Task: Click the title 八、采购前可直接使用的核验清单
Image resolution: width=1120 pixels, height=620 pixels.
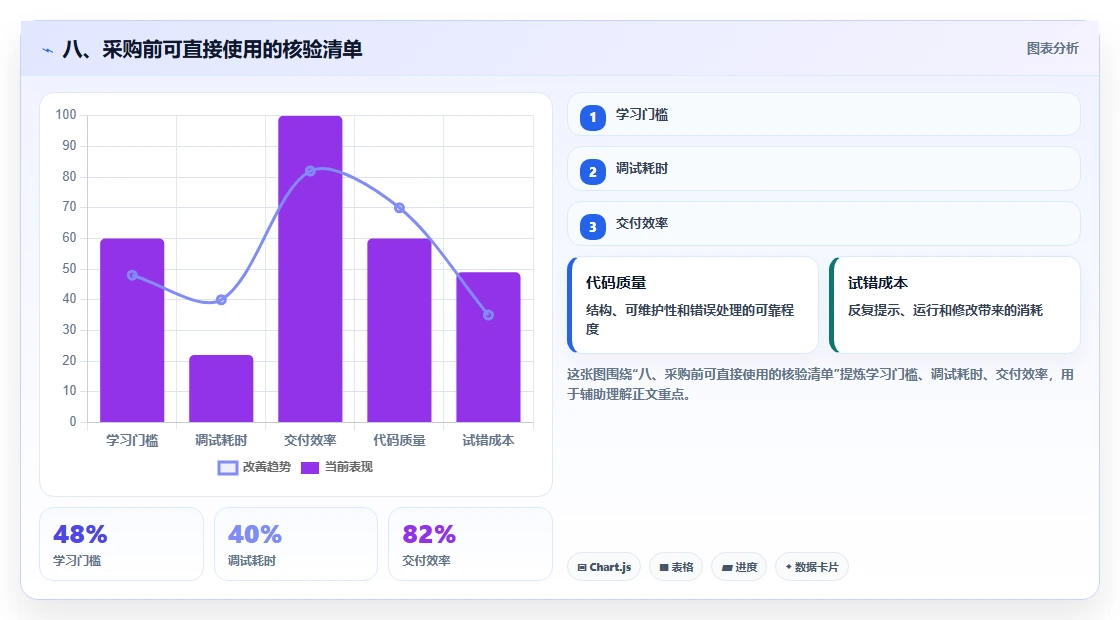Action: [x=213, y=49]
